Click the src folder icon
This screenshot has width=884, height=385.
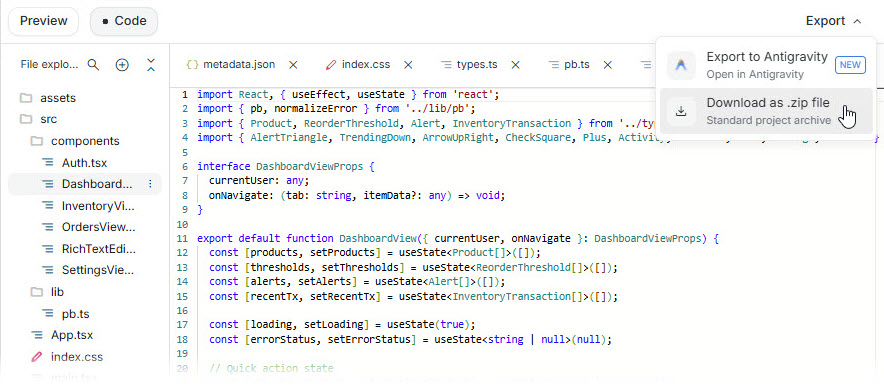(26, 120)
